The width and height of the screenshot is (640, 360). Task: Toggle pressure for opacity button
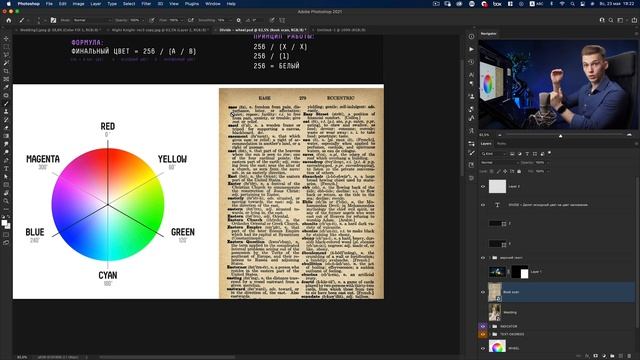point(152,20)
